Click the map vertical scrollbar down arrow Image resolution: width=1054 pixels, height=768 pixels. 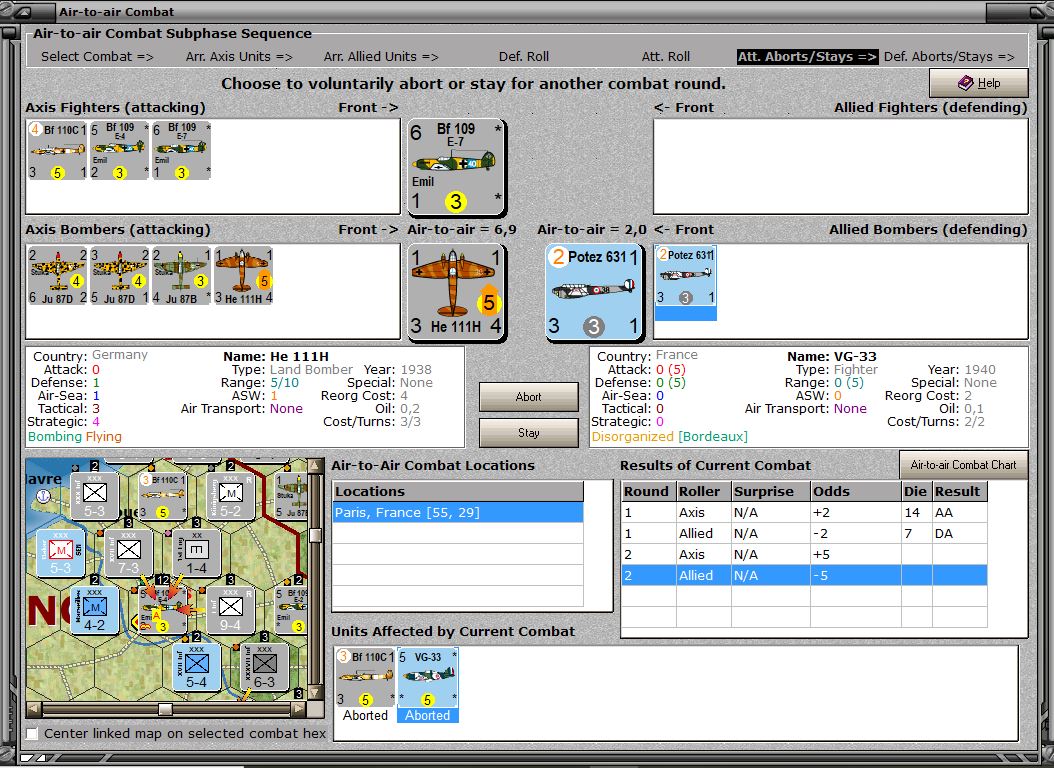315,693
